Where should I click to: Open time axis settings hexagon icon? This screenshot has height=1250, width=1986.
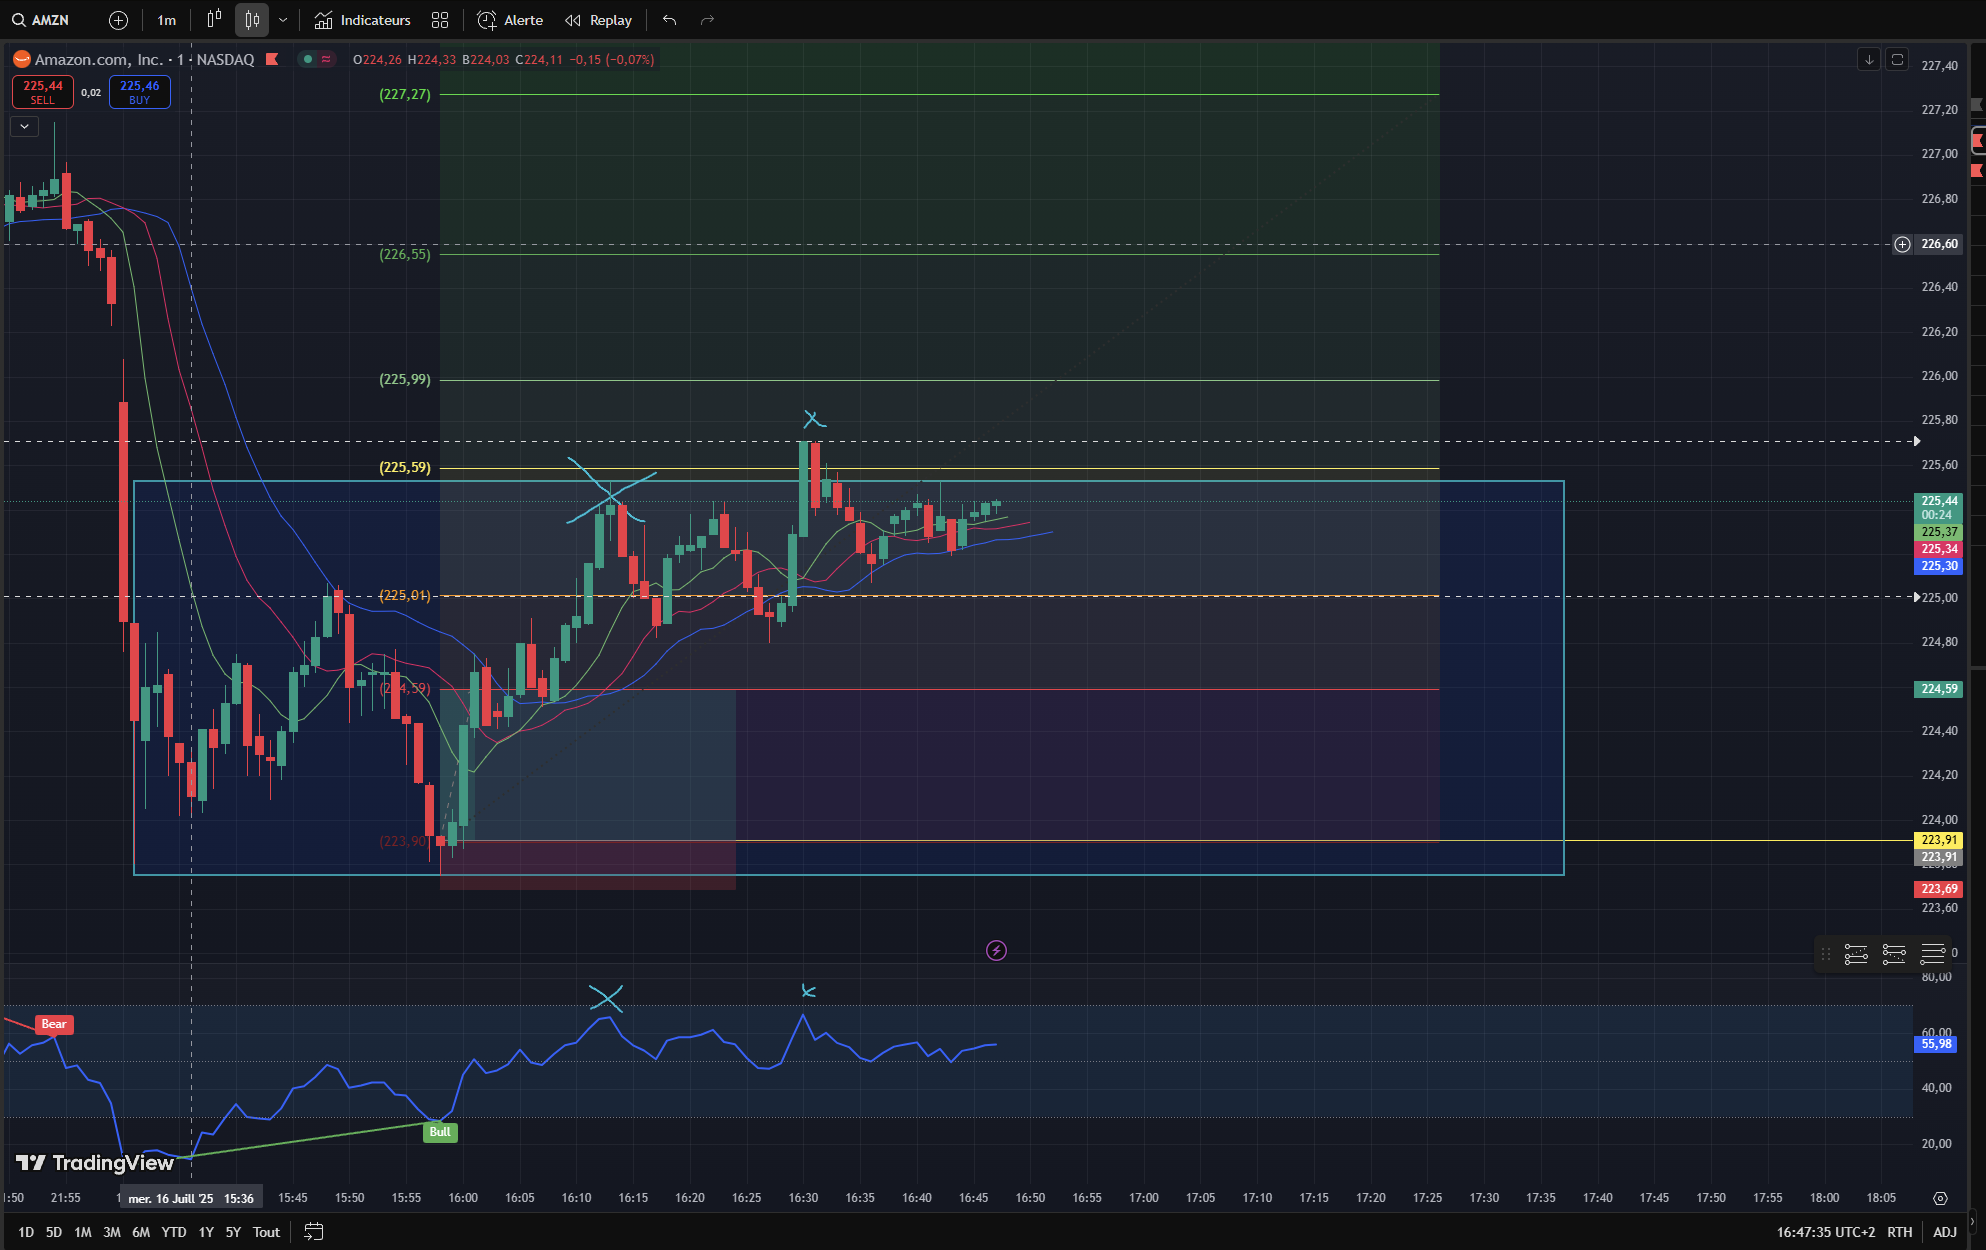click(x=1940, y=1198)
